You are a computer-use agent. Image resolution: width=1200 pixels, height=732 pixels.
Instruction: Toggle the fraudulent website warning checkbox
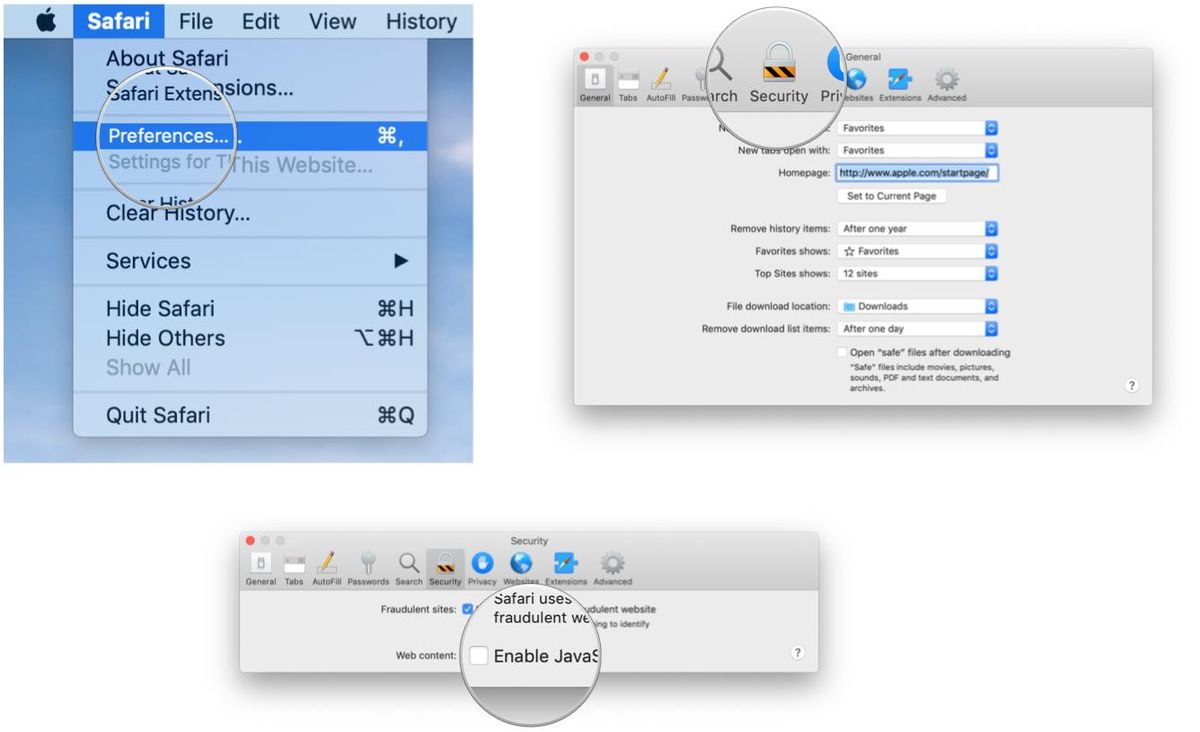click(x=467, y=609)
